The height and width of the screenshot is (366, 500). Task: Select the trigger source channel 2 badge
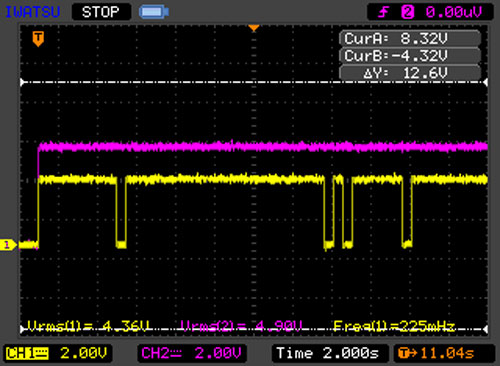(x=407, y=13)
